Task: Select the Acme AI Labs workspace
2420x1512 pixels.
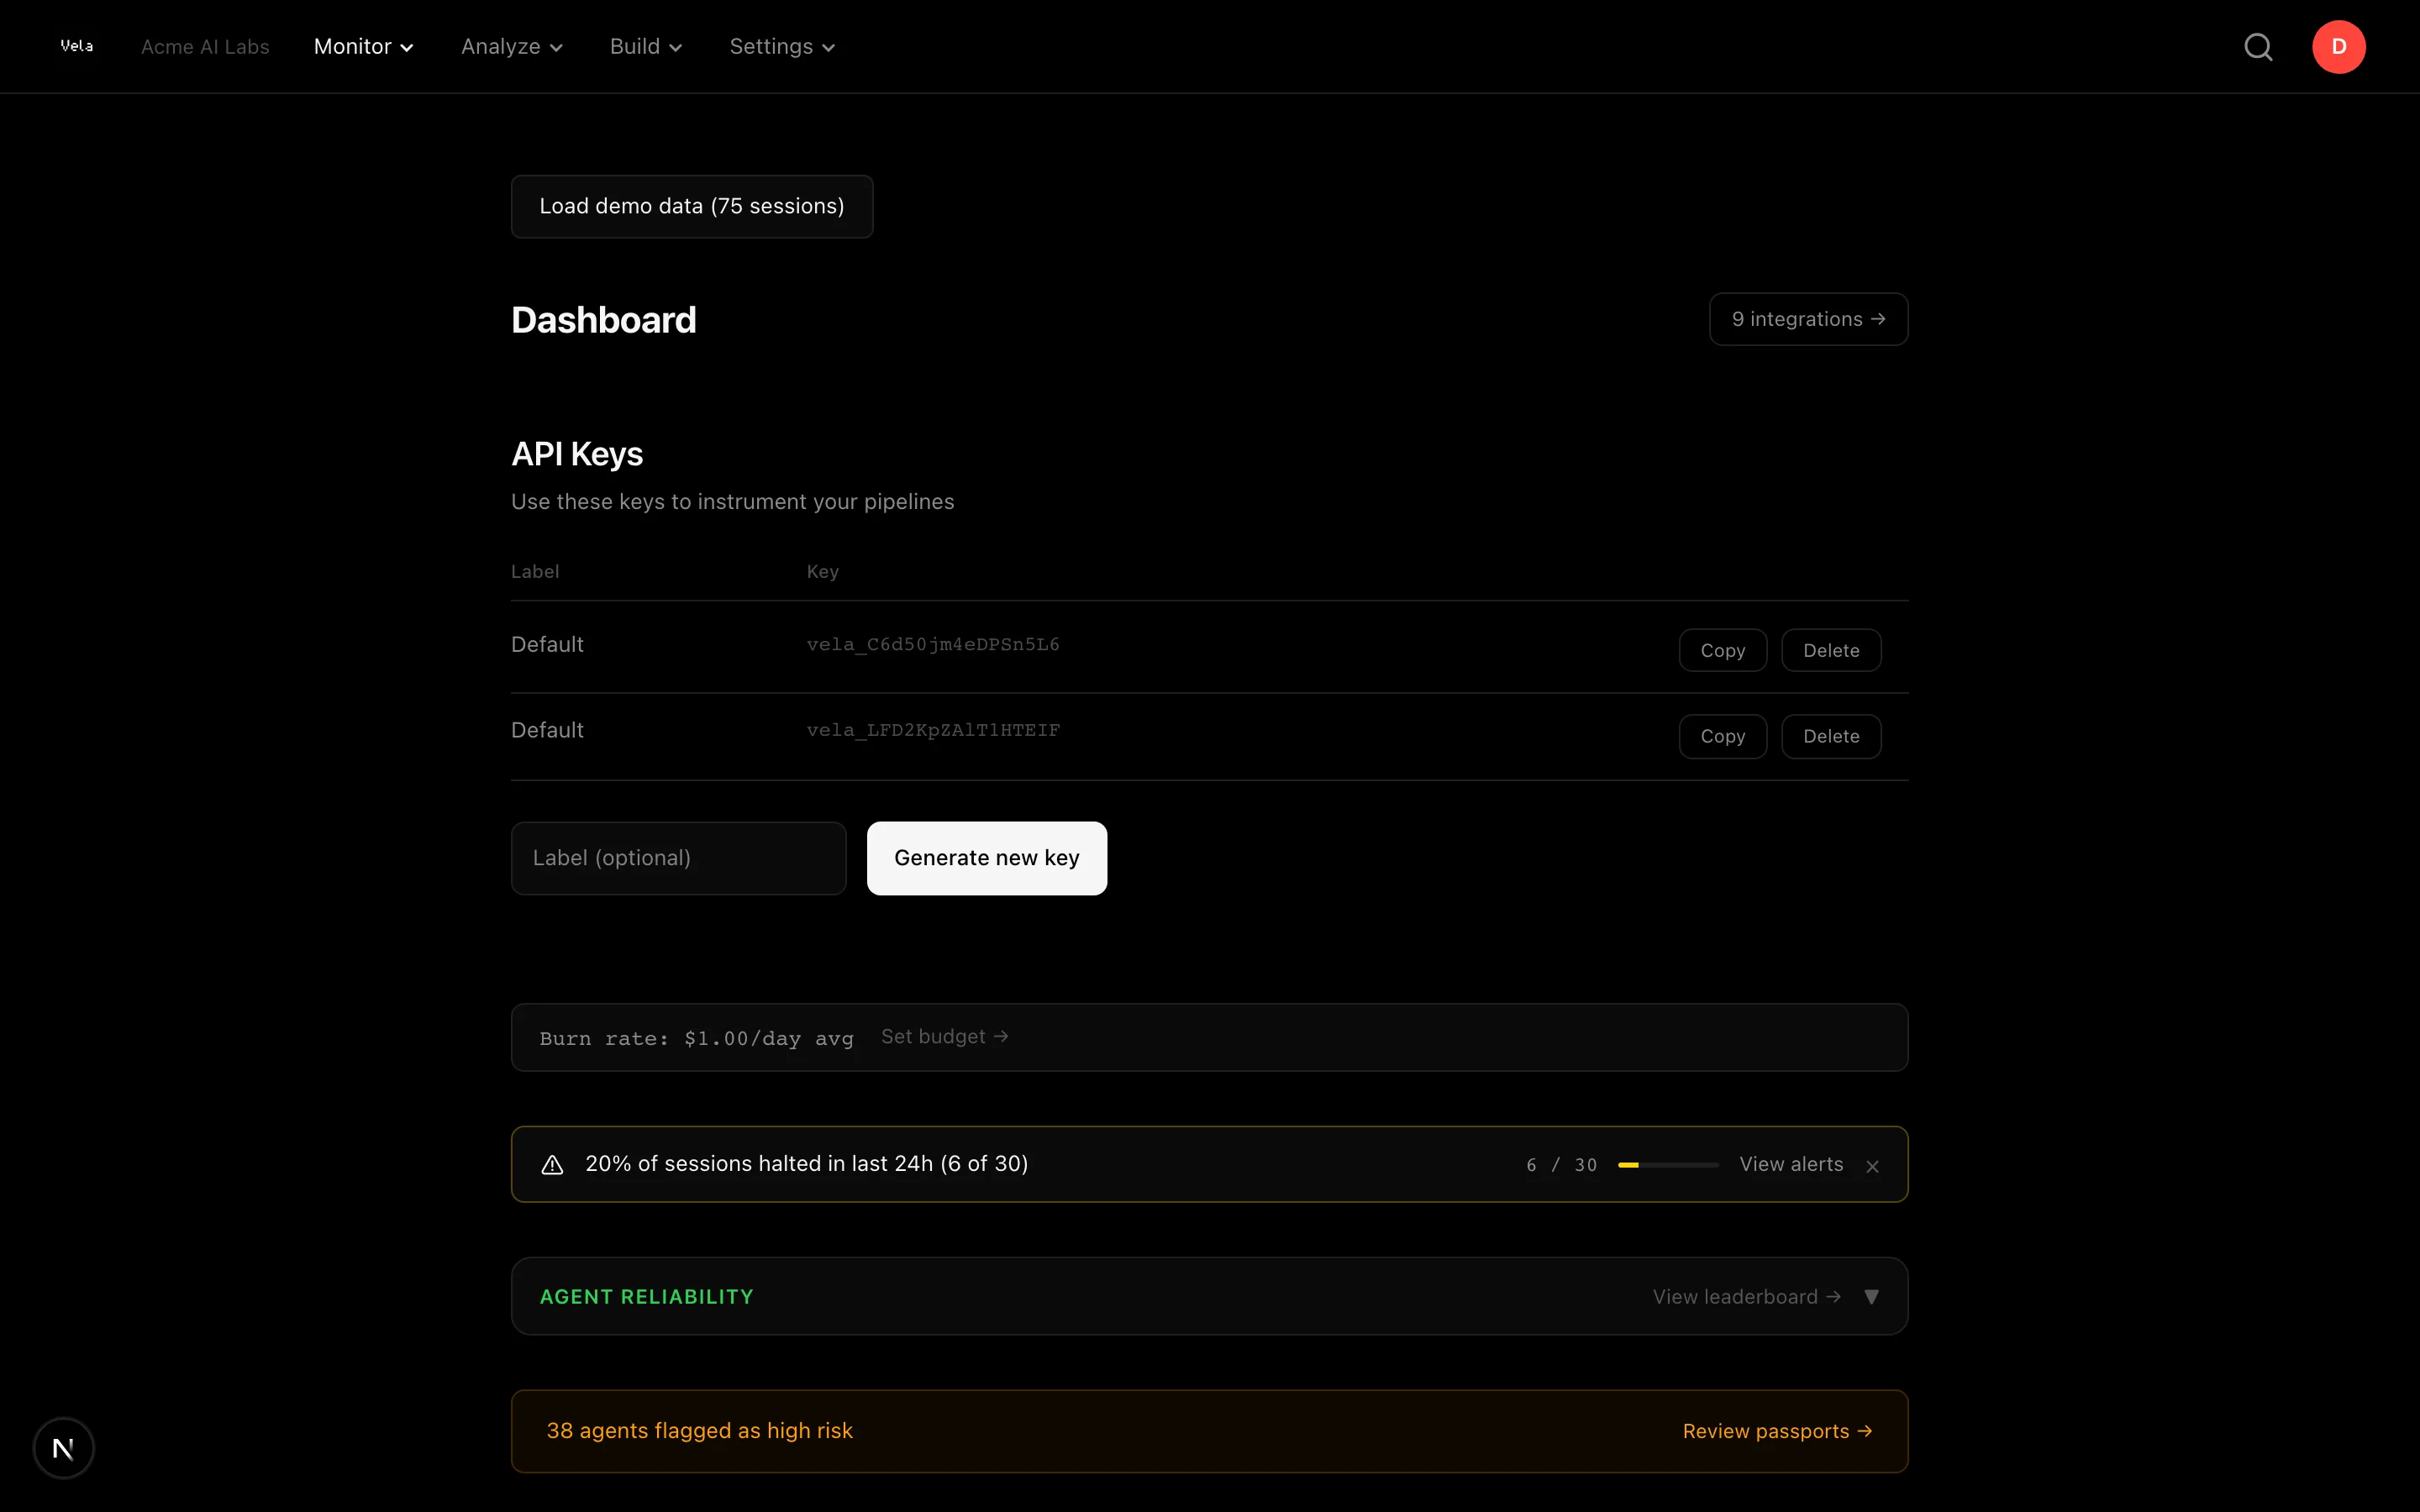Action: 205,46
